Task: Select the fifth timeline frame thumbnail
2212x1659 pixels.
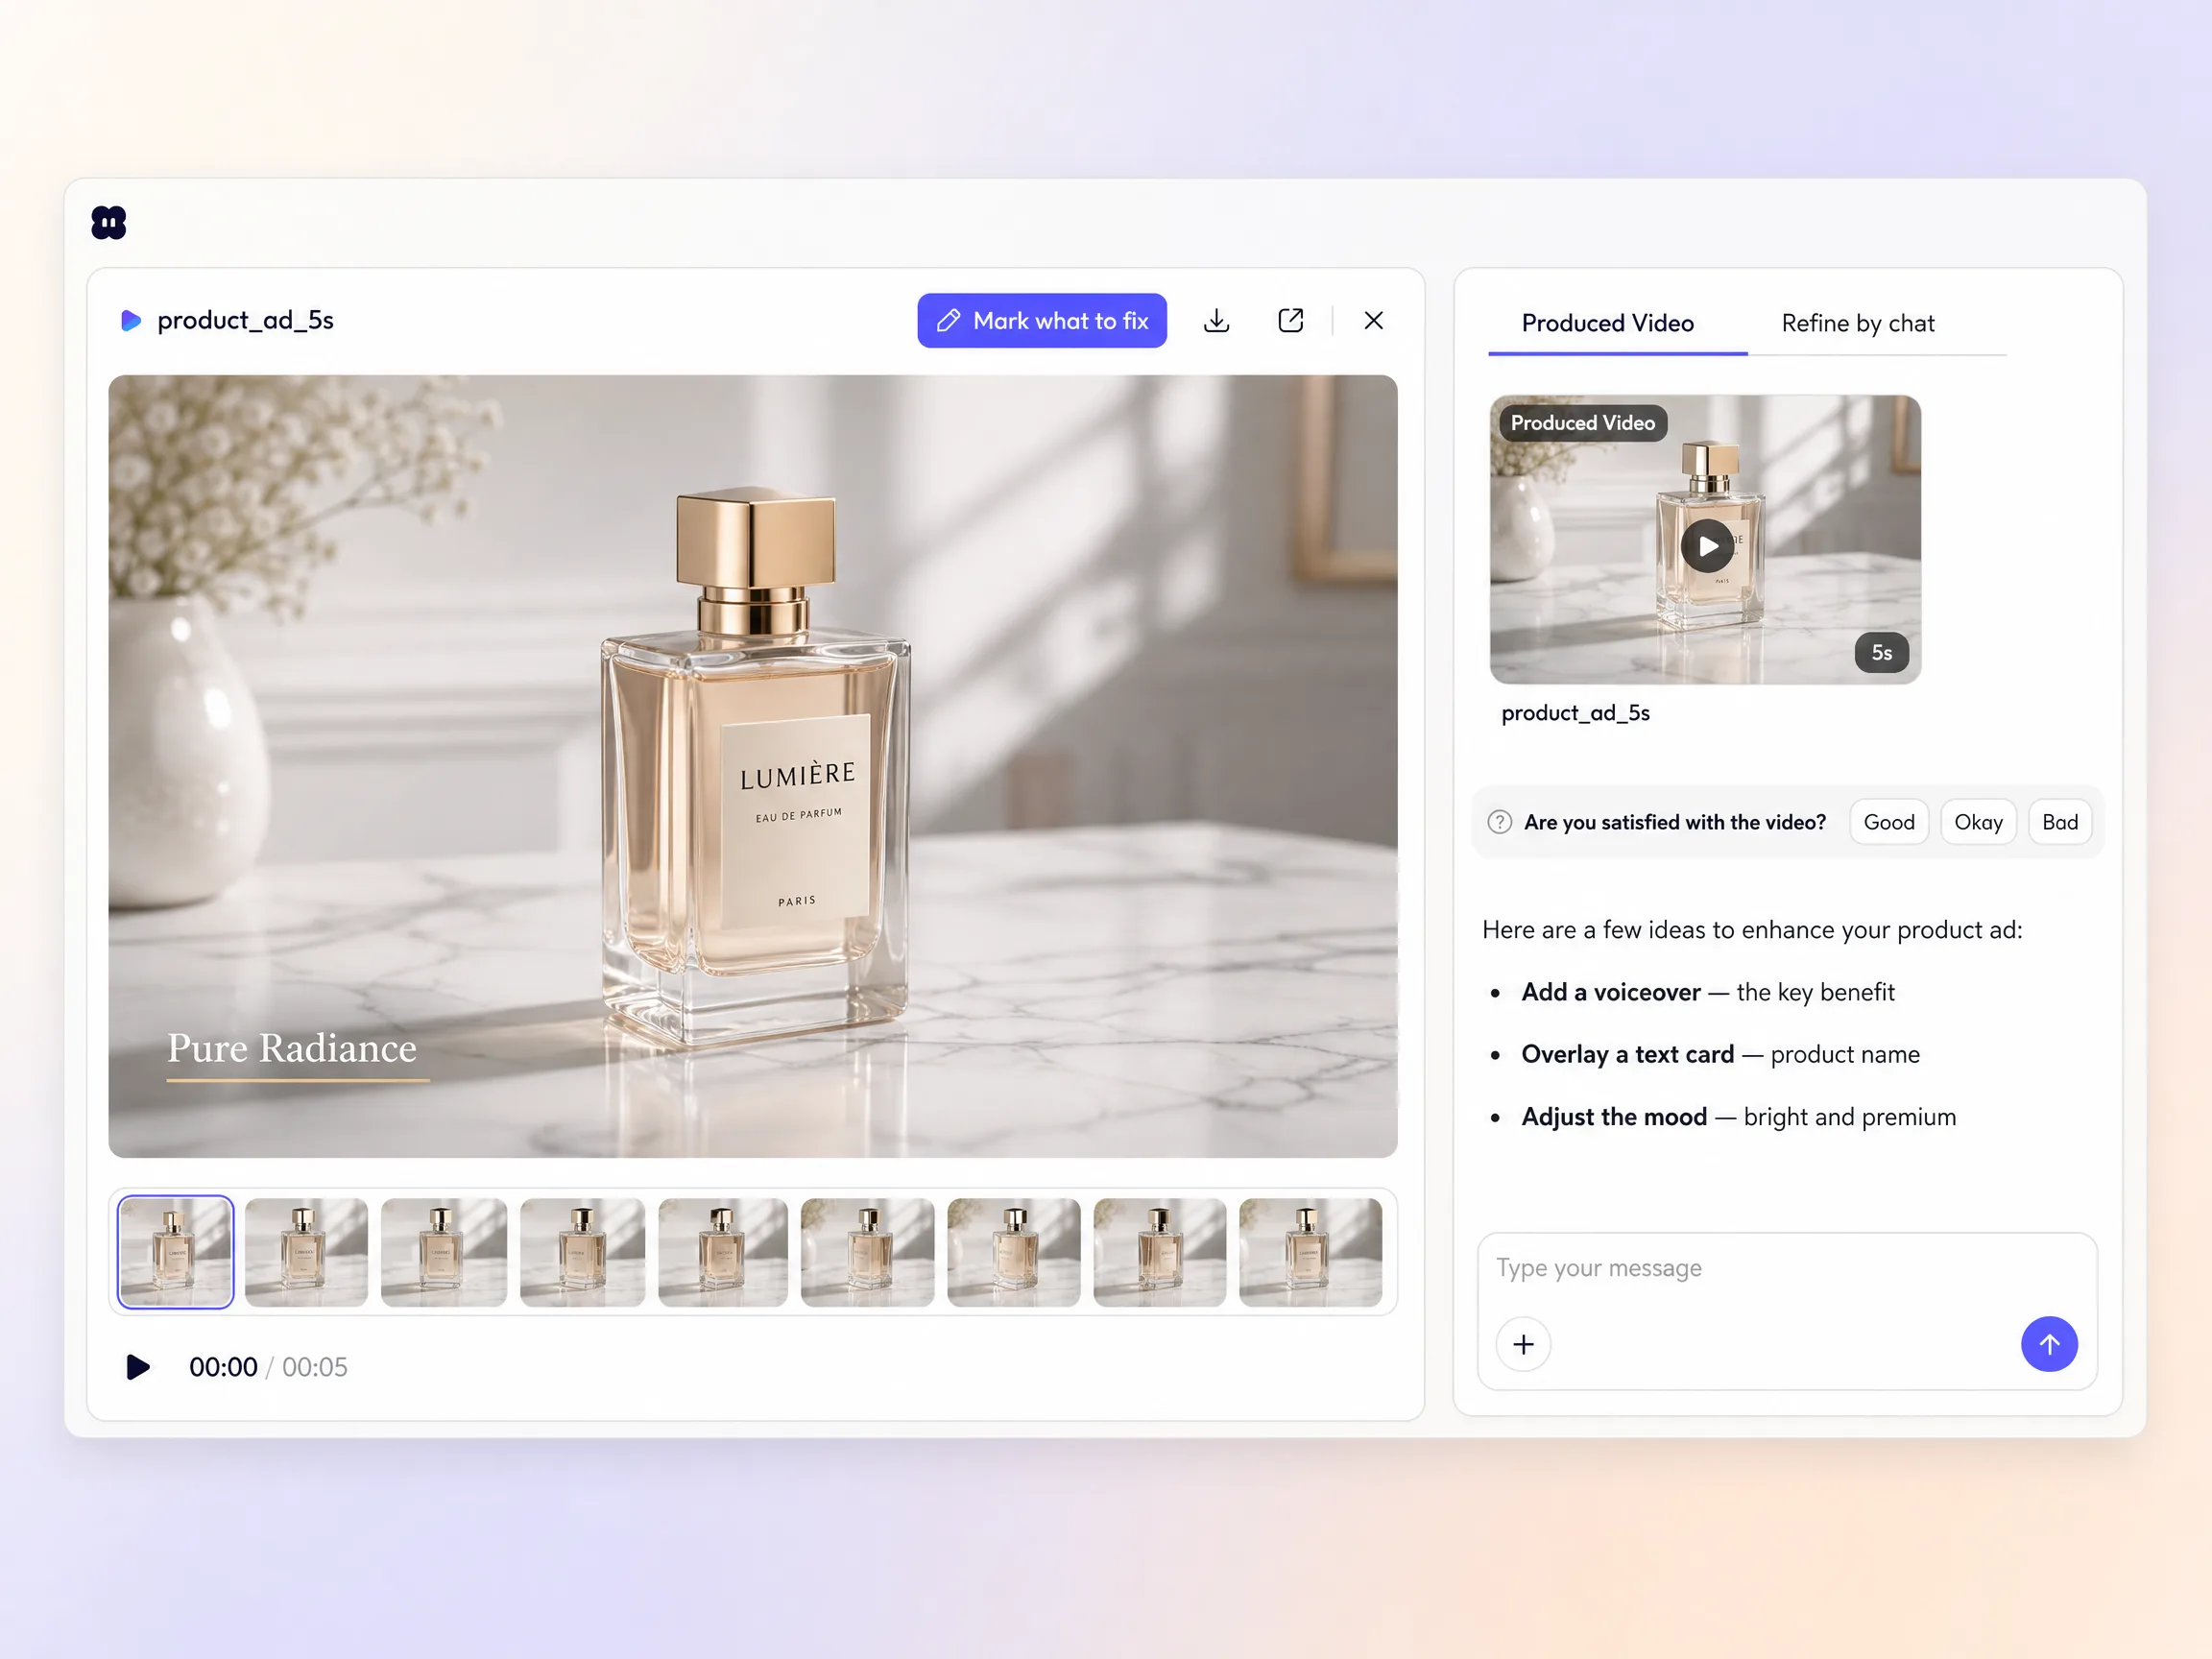Action: coord(723,1252)
